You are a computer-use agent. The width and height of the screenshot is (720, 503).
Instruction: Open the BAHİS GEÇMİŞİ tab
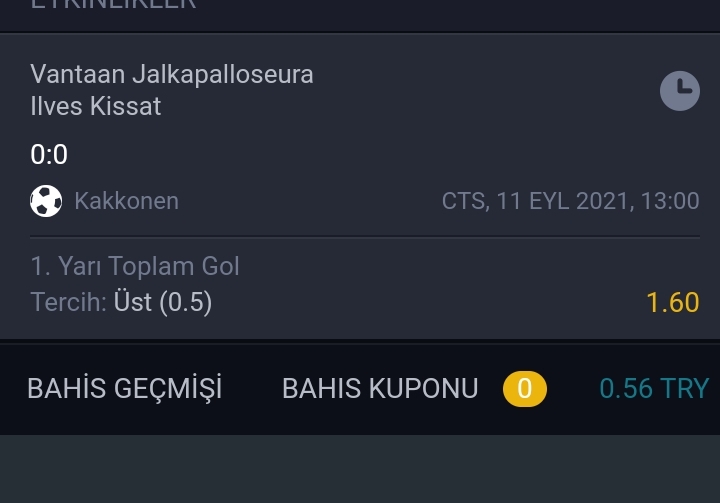[x=124, y=389]
